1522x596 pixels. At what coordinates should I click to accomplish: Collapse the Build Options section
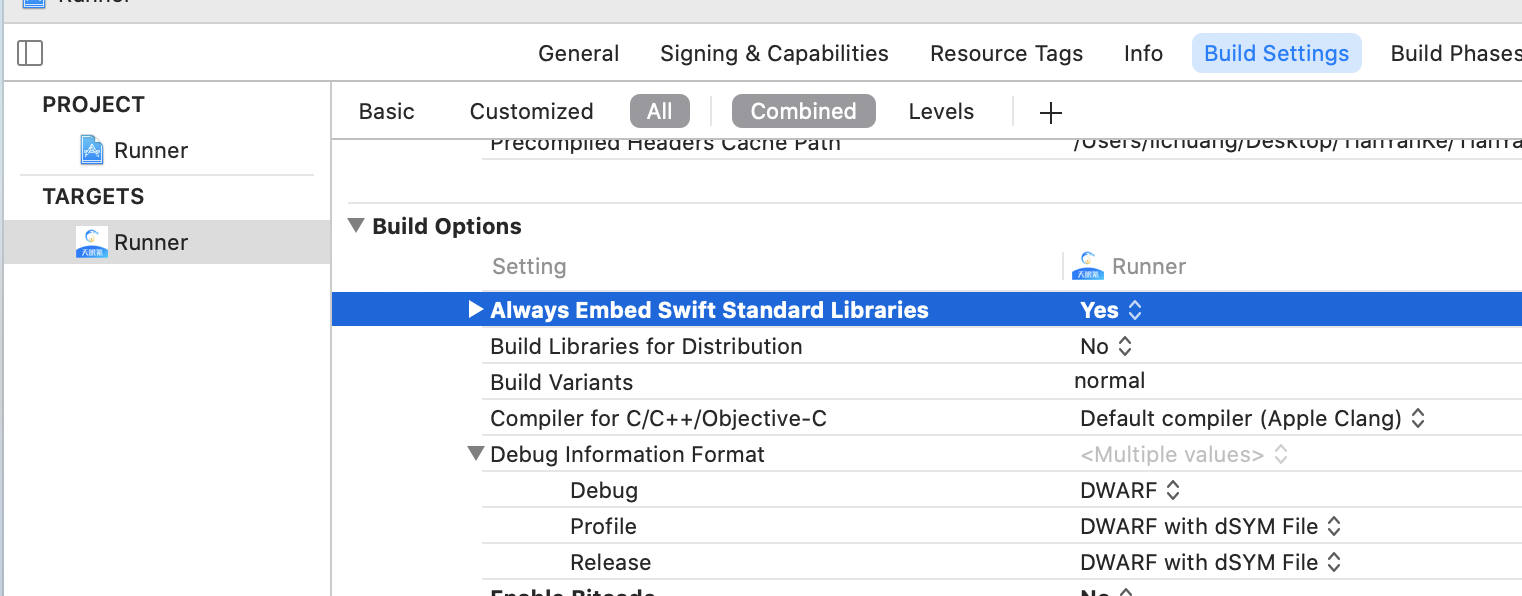coord(356,226)
